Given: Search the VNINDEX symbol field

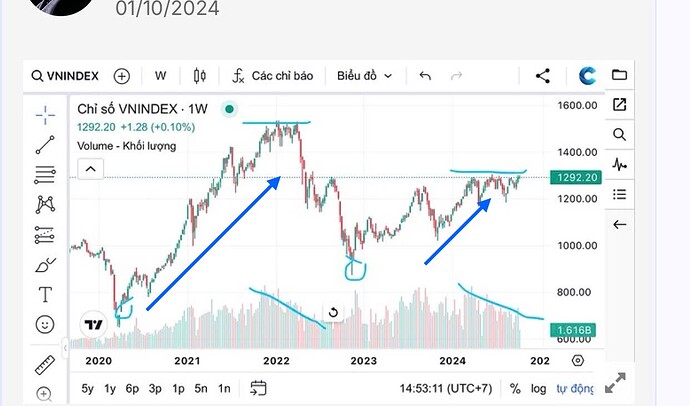Looking at the screenshot, I should 68,75.
